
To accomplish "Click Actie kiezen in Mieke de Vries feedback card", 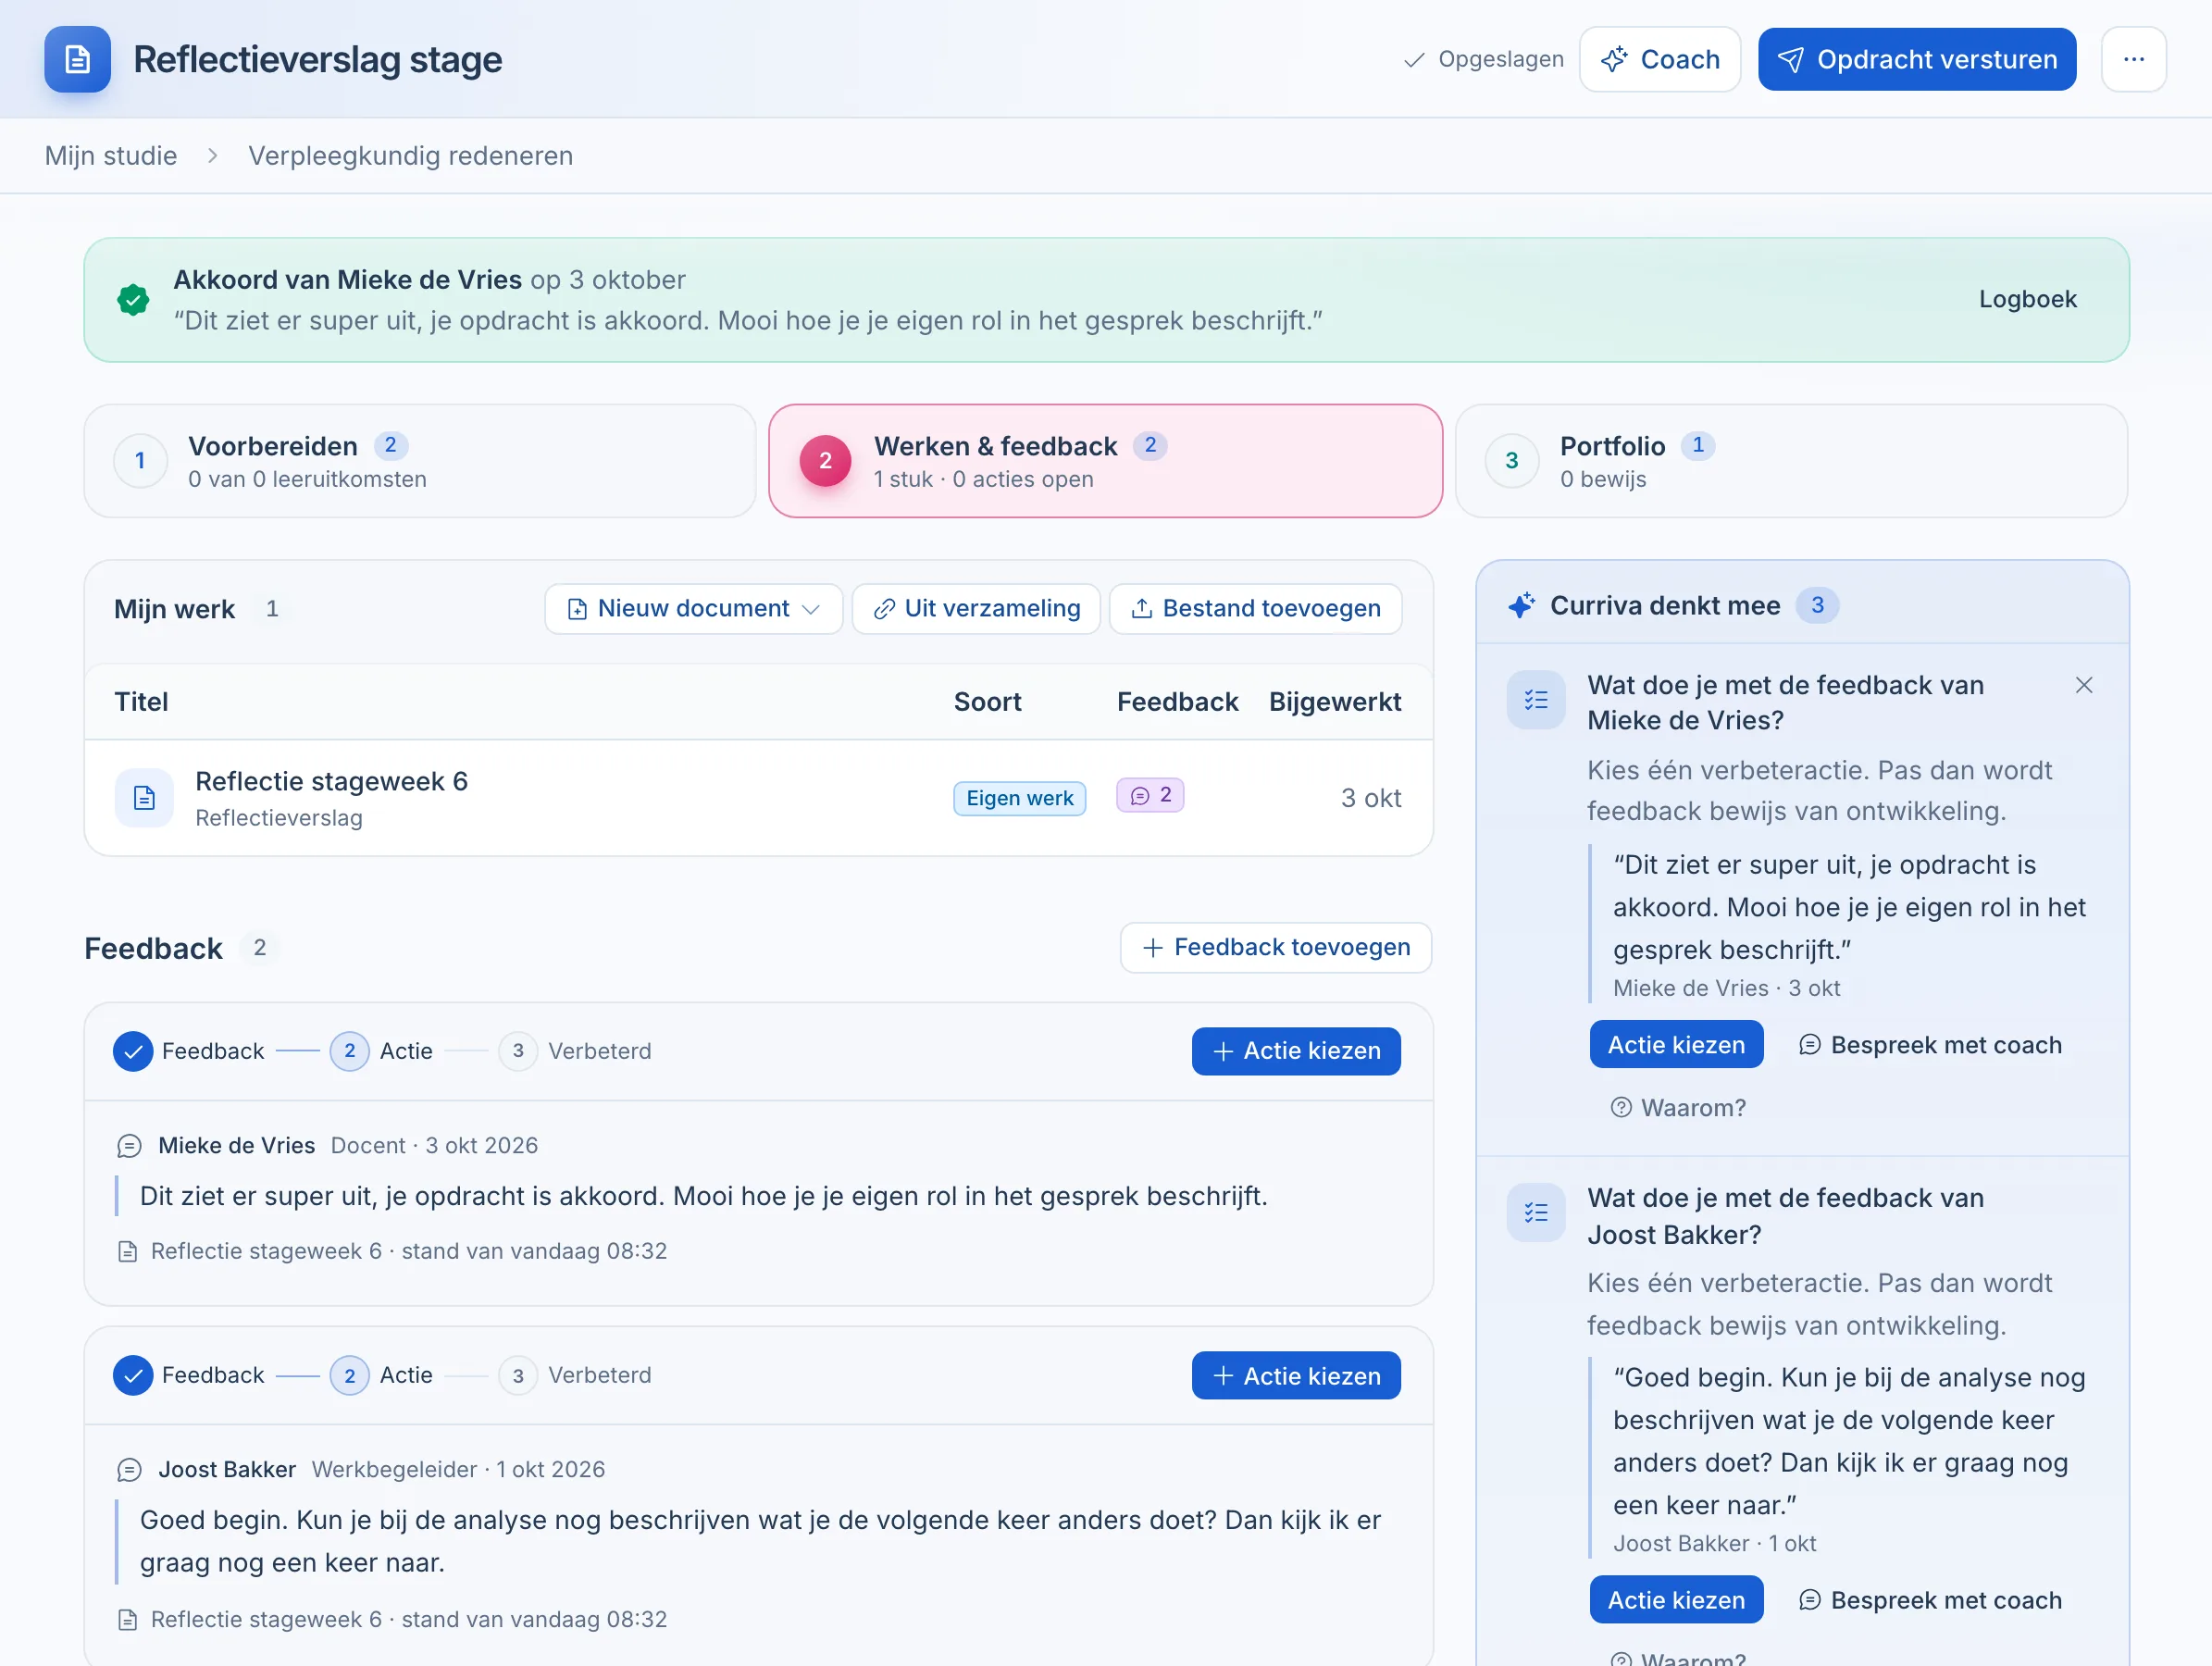I will click(x=1295, y=1051).
